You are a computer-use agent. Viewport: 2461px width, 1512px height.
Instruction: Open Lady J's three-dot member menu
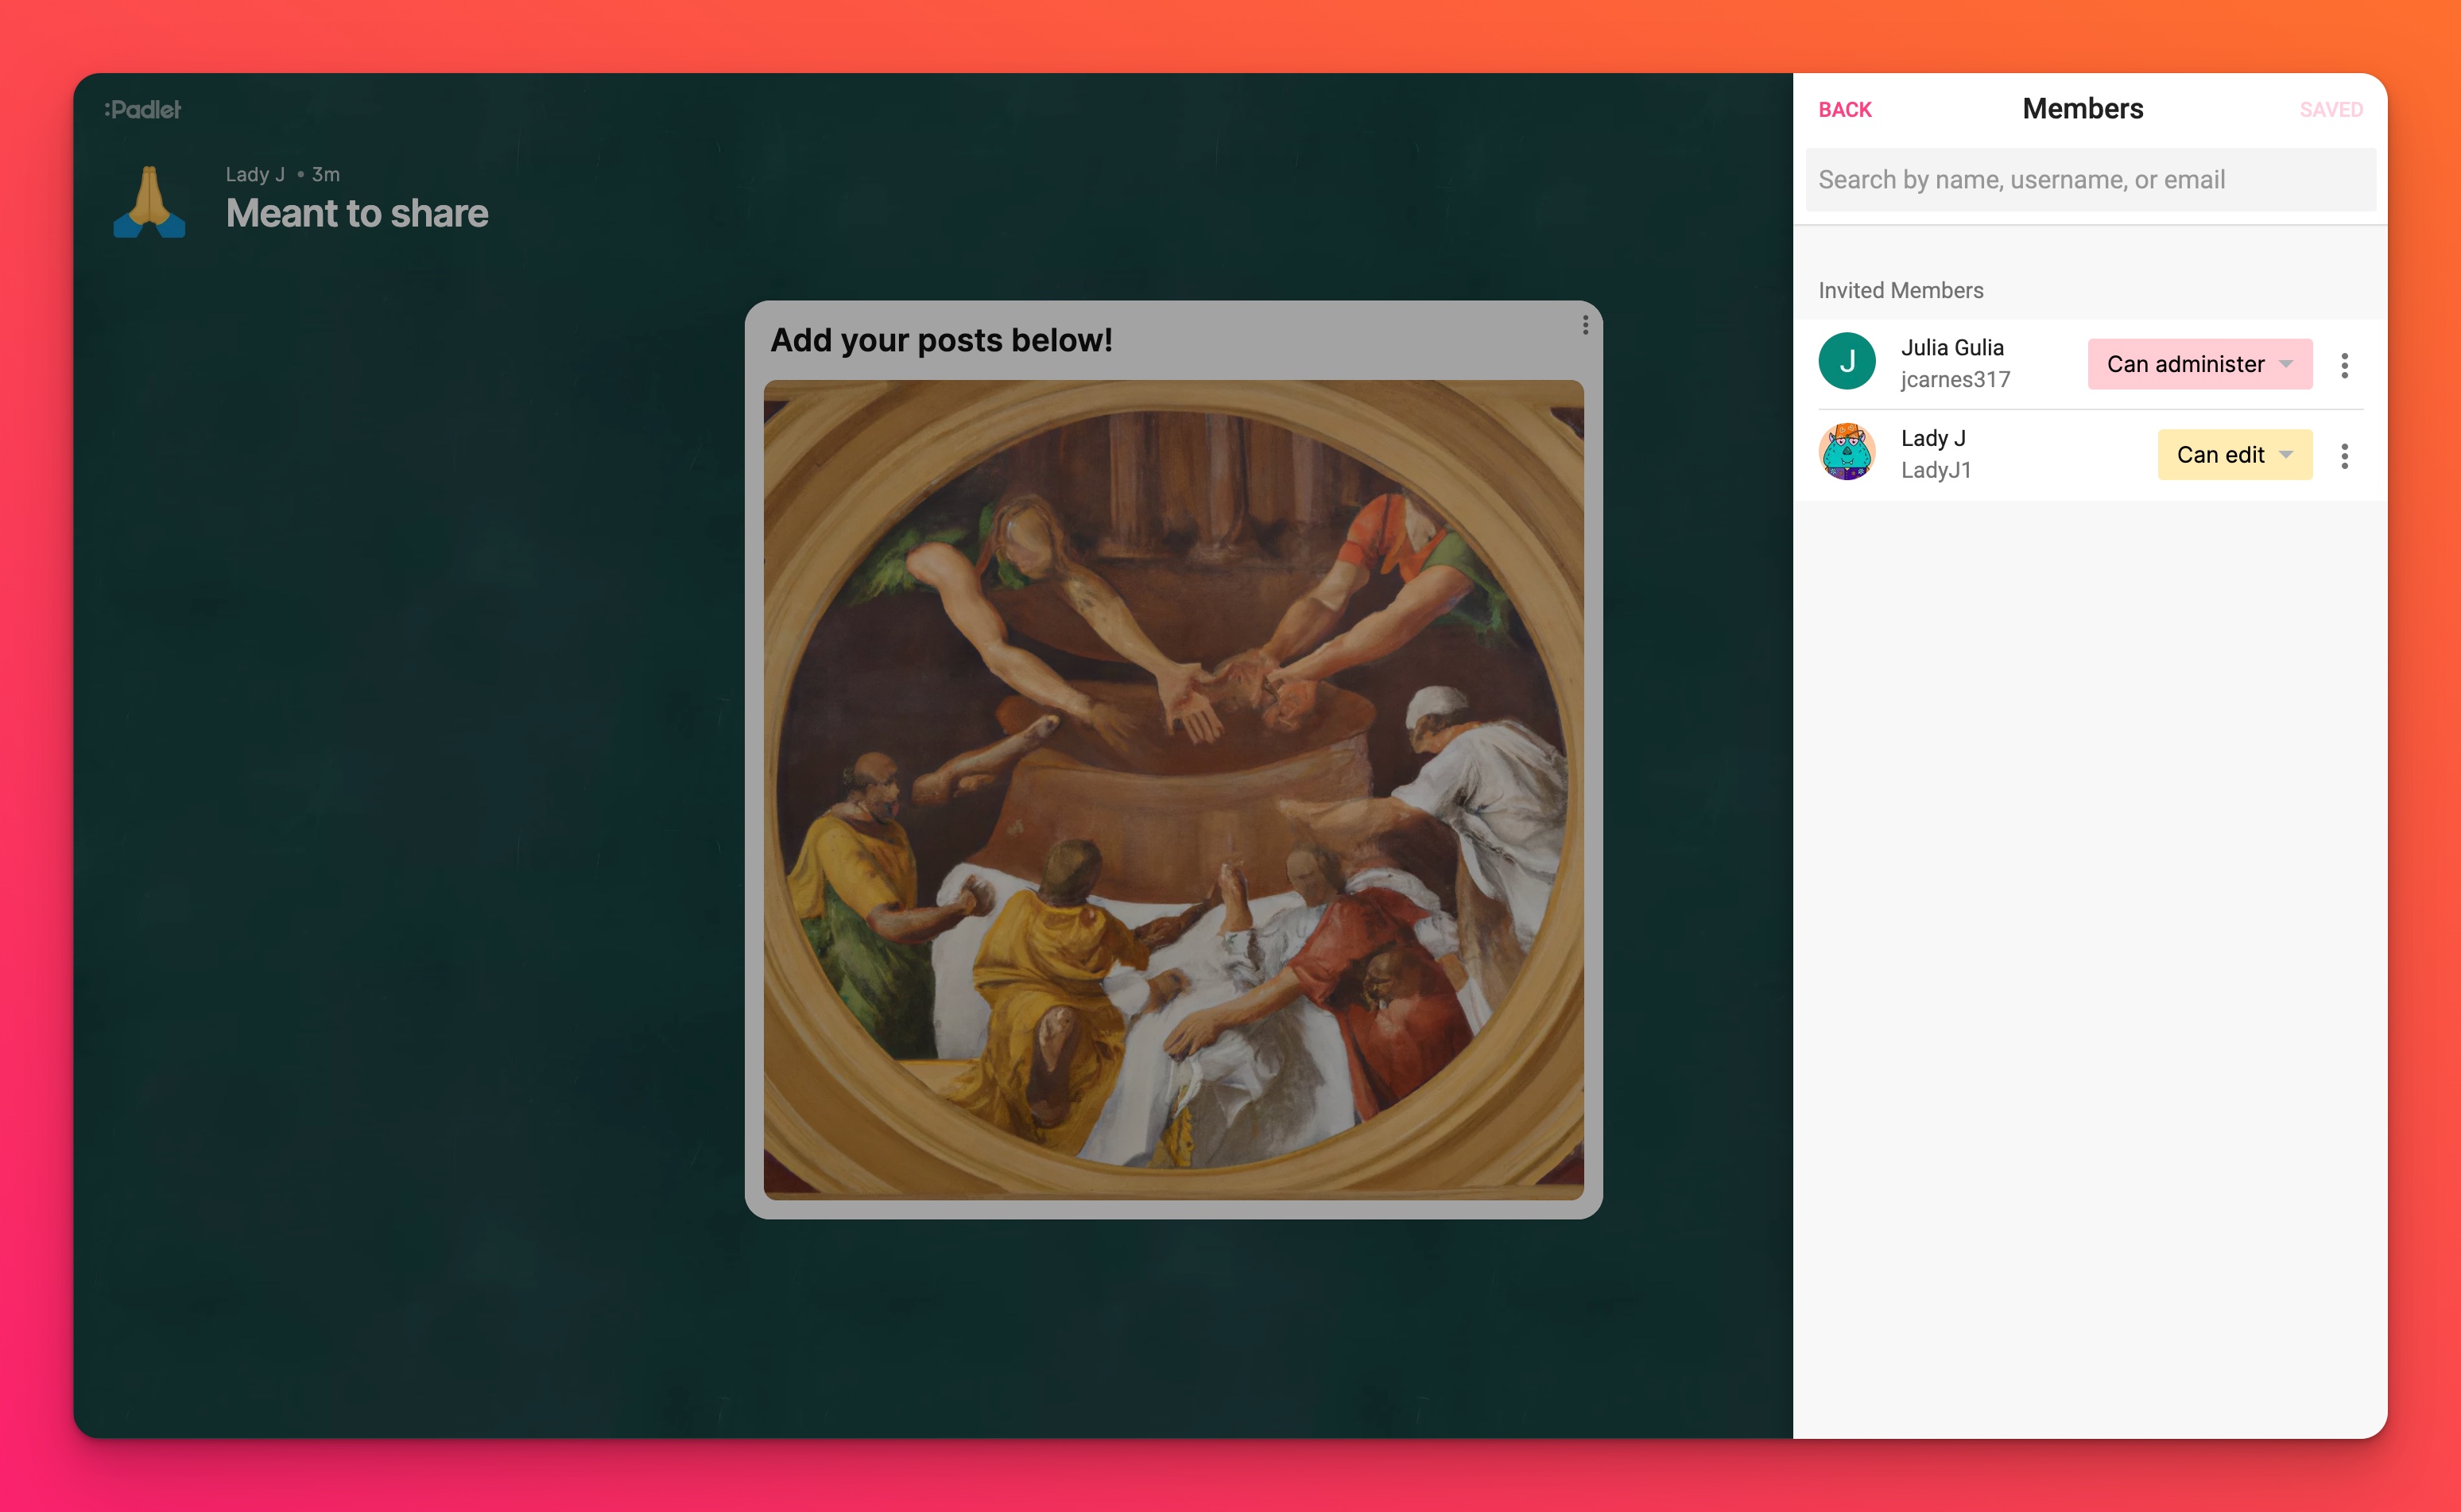2344,456
